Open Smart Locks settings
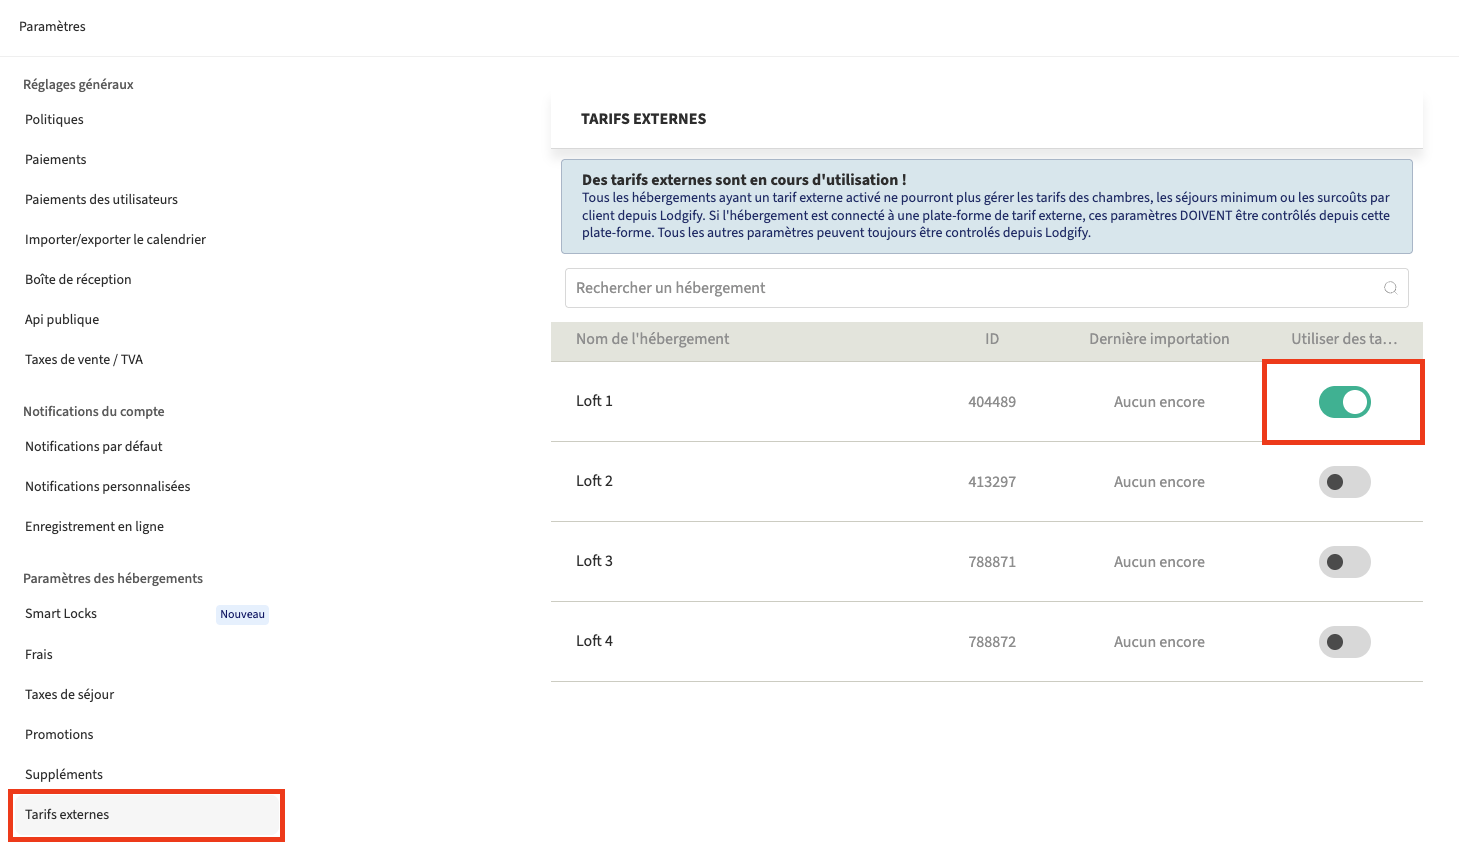 (61, 613)
